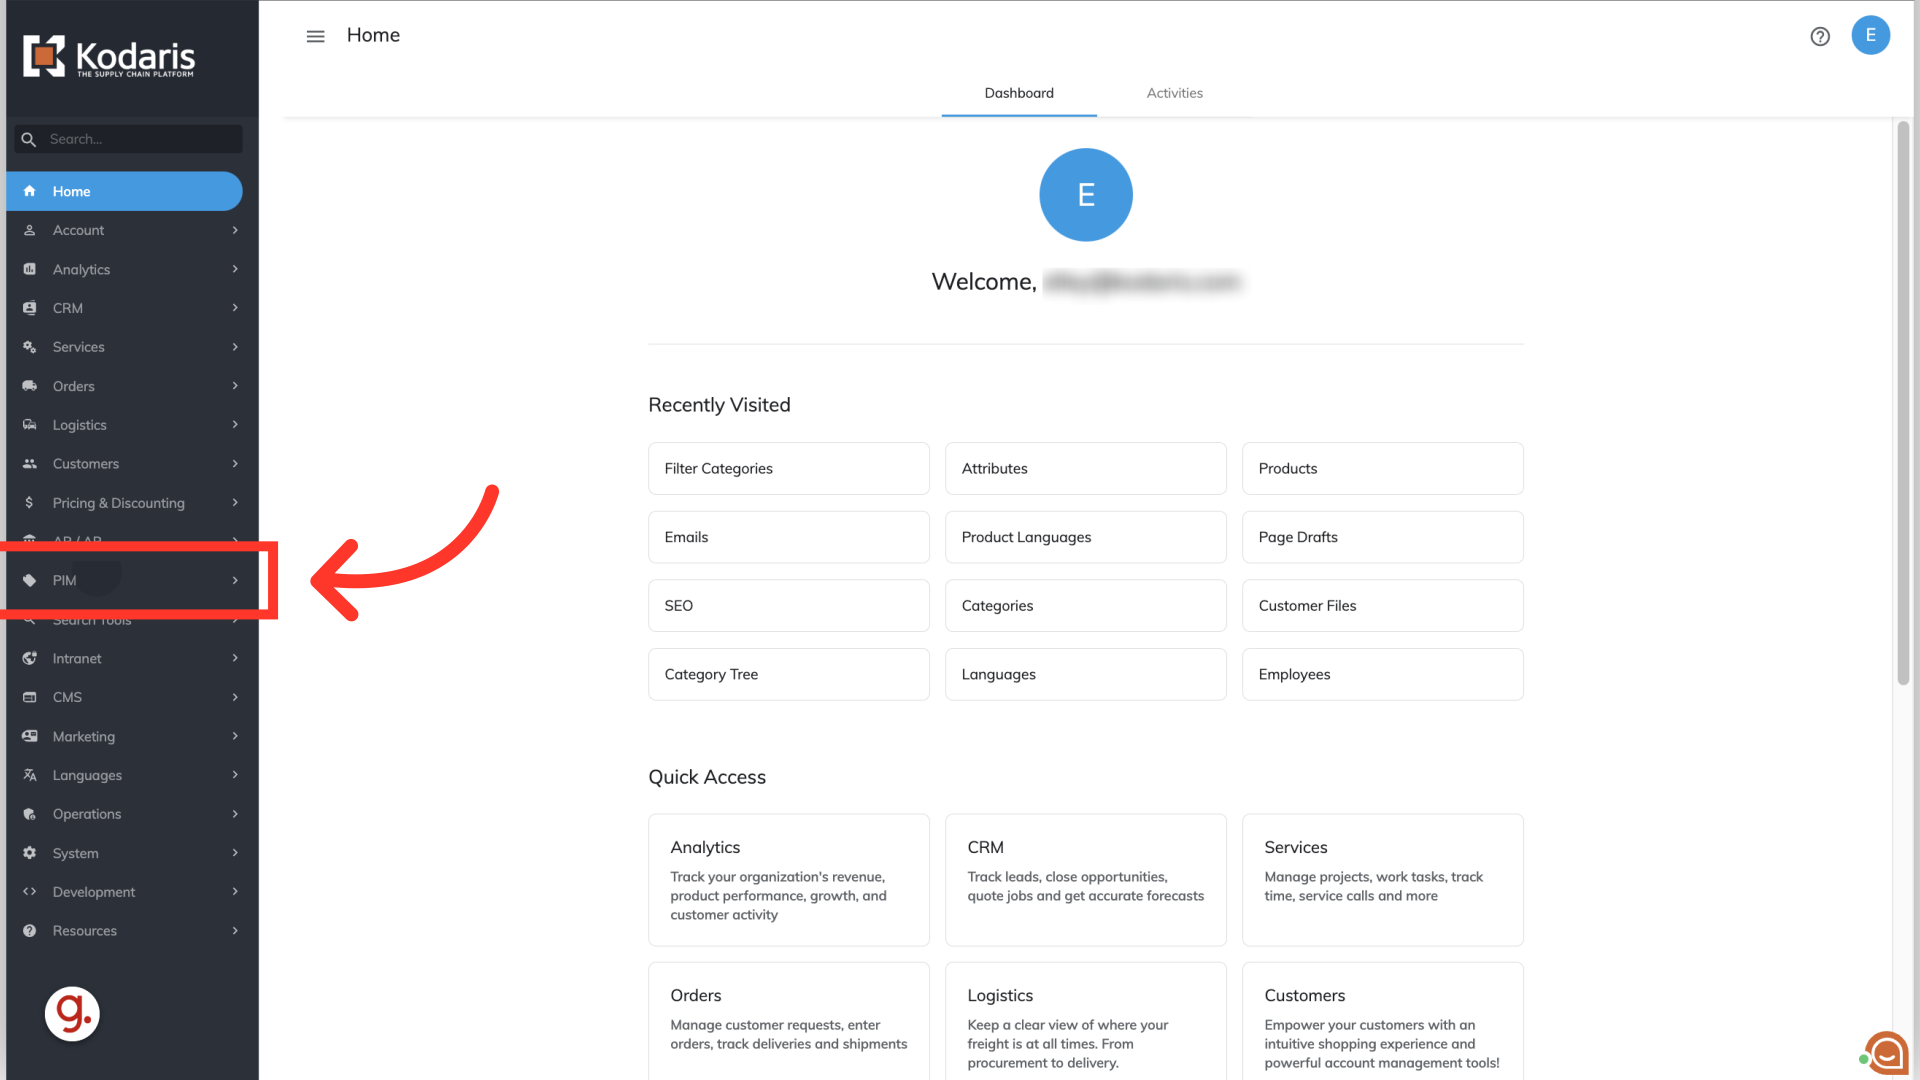Click the Languages translate icon
The width and height of the screenshot is (1920, 1080).
click(x=30, y=775)
